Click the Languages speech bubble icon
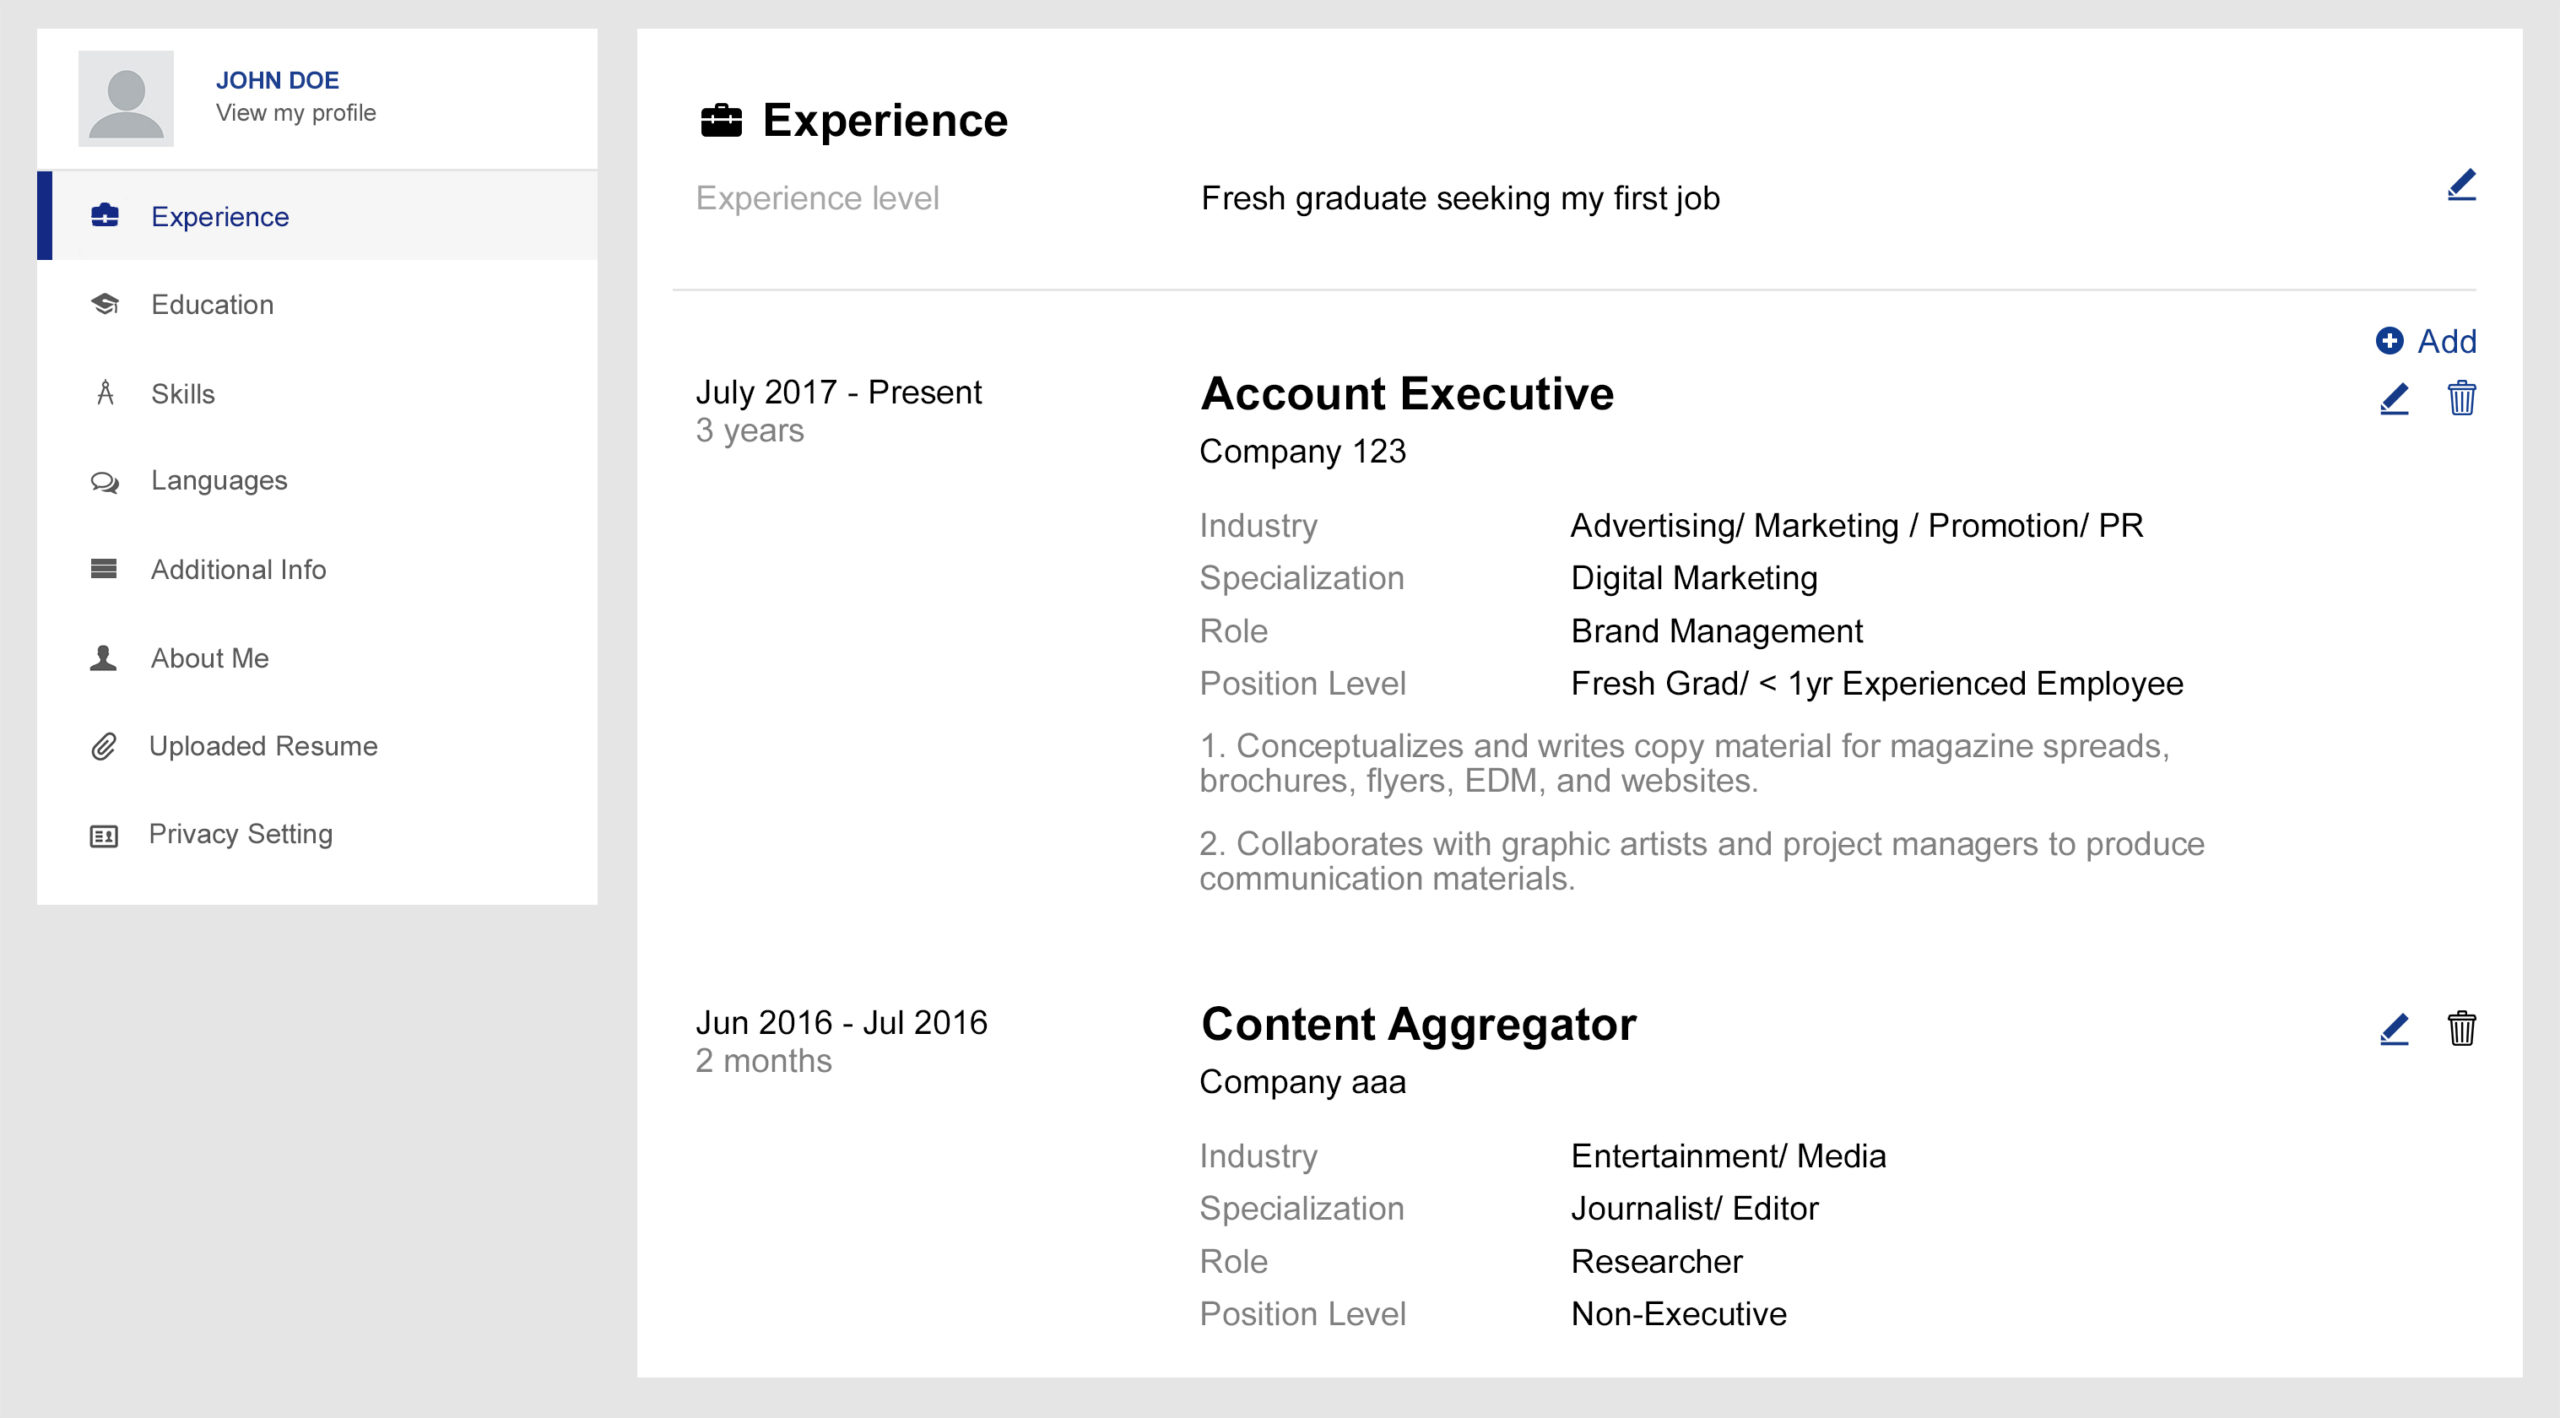 point(105,480)
